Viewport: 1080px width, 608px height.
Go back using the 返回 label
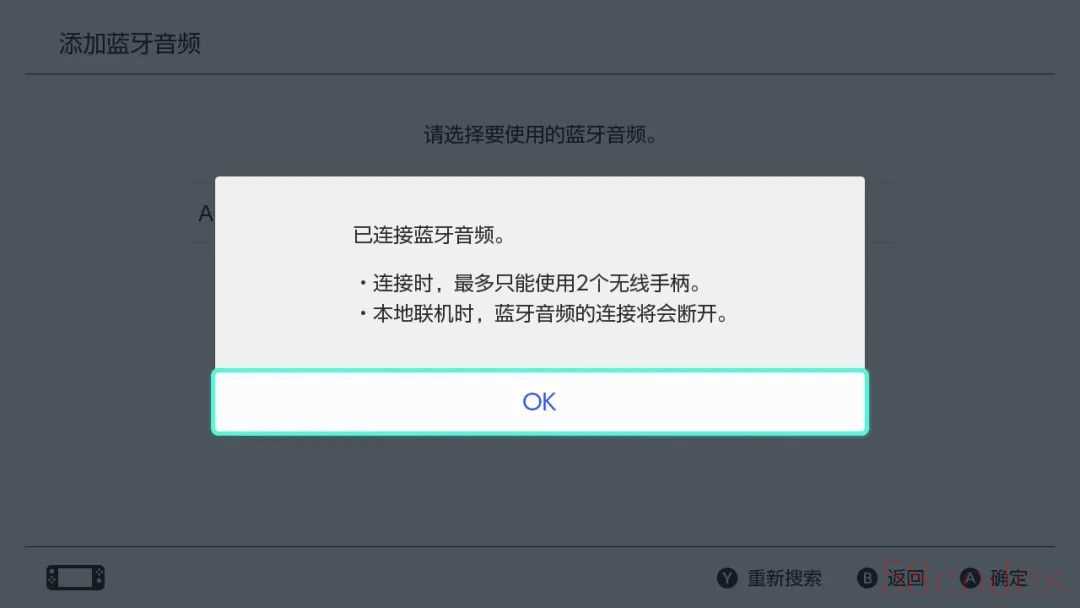[906, 578]
